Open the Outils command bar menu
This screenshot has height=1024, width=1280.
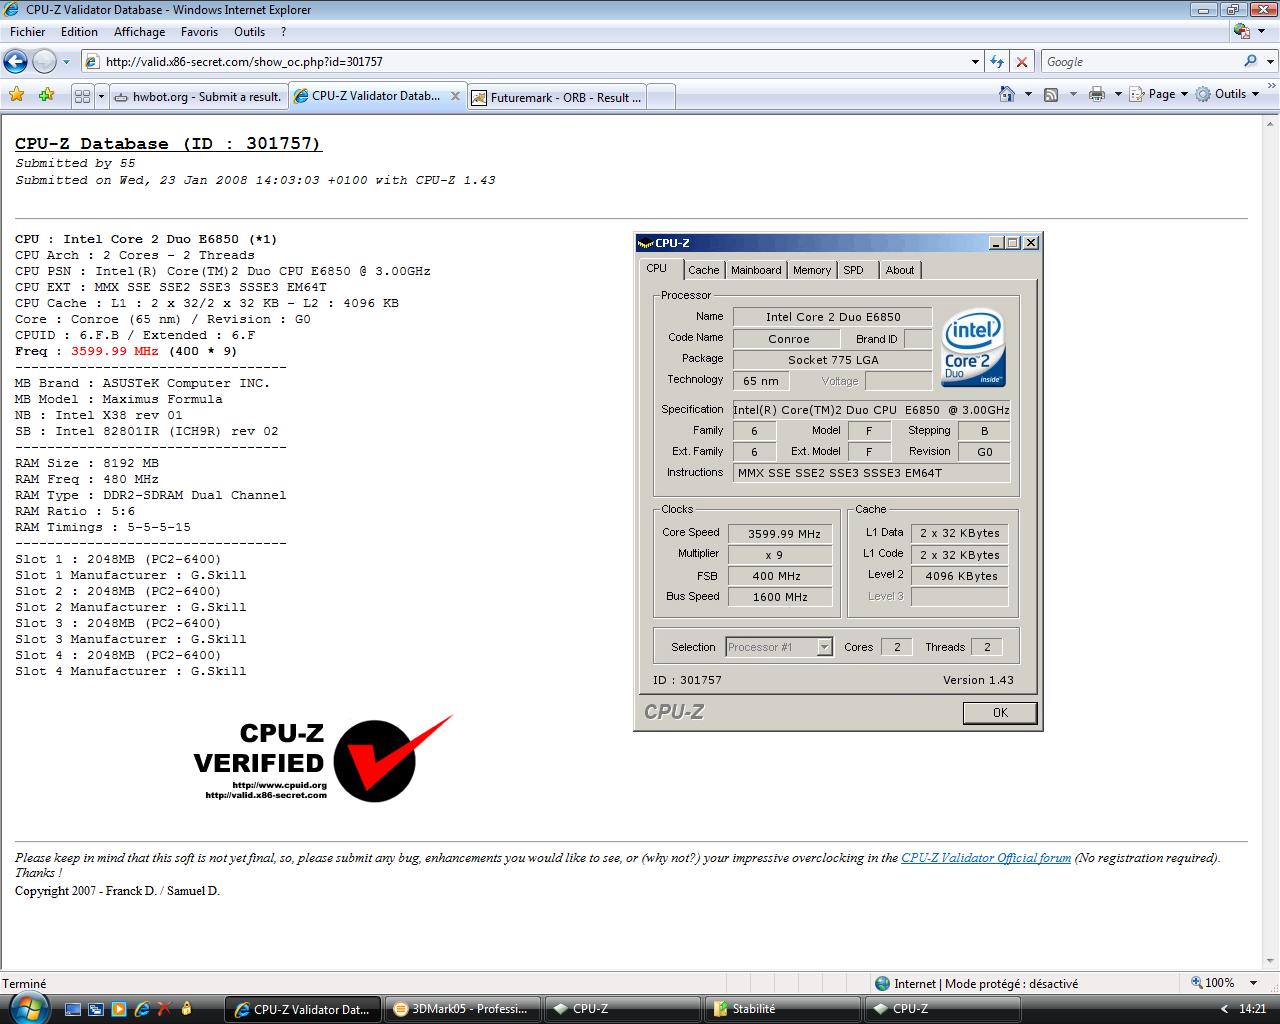[1227, 94]
